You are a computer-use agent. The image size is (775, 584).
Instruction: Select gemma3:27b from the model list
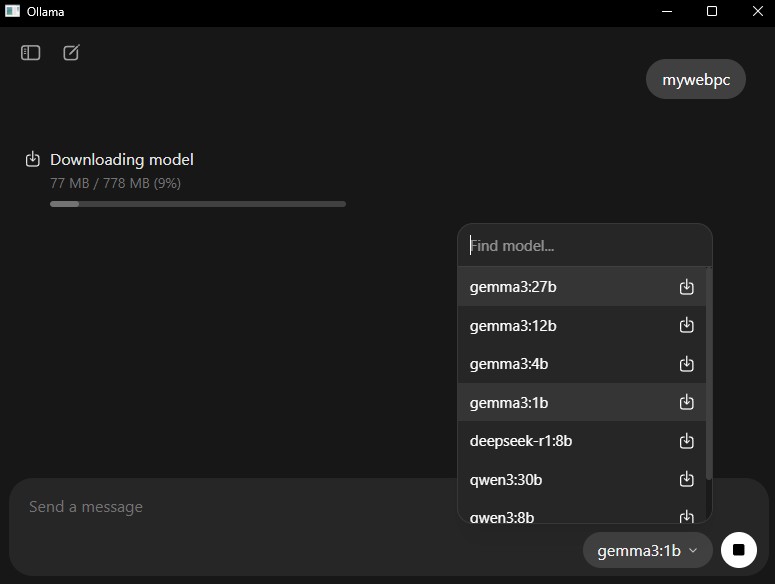click(x=581, y=287)
